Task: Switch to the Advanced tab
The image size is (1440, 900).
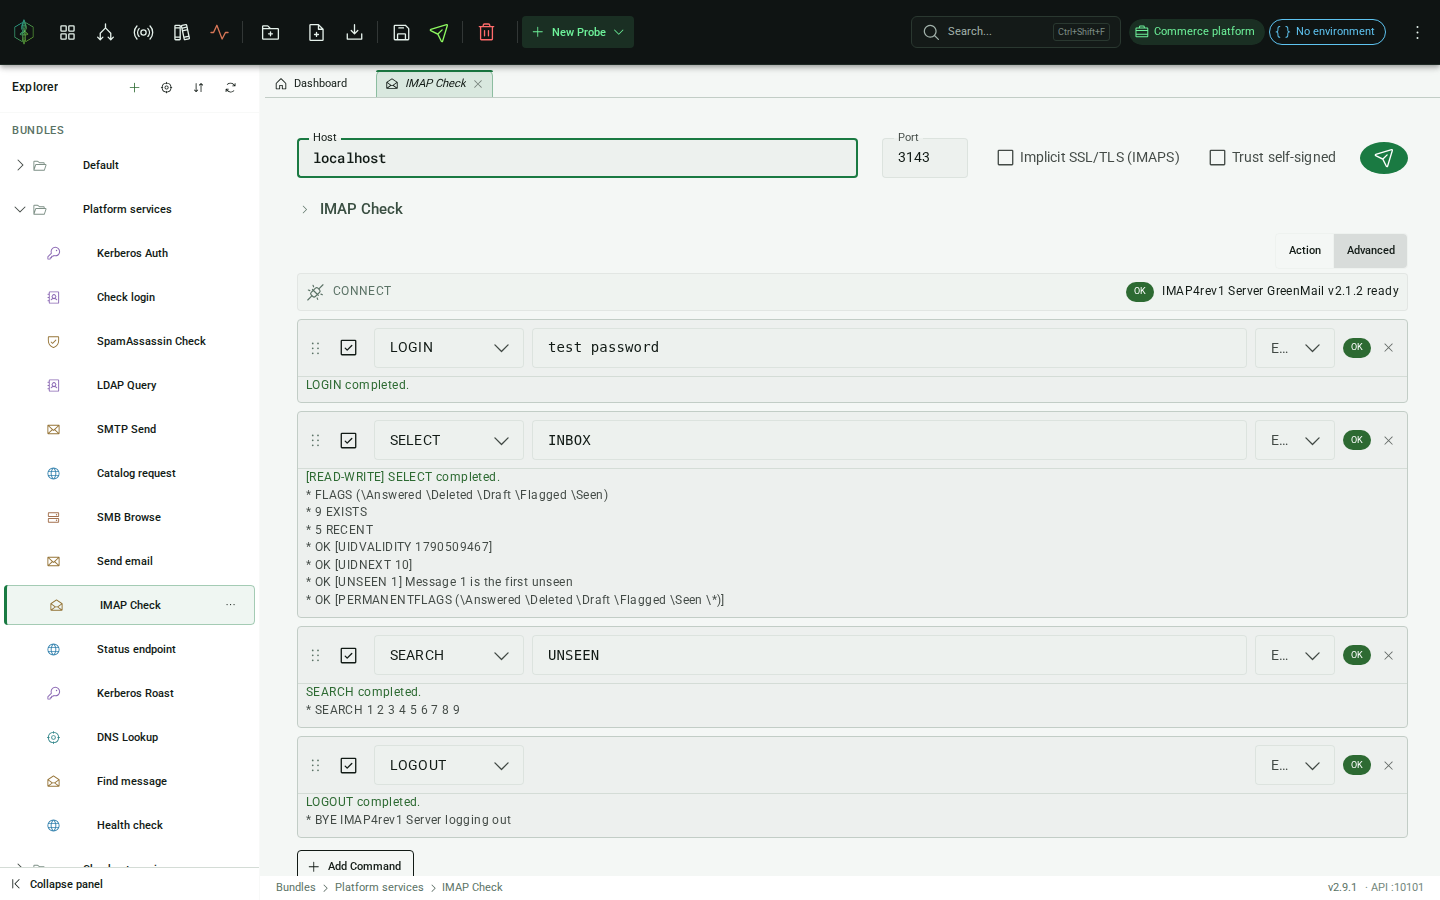Action: pyautogui.click(x=1371, y=251)
